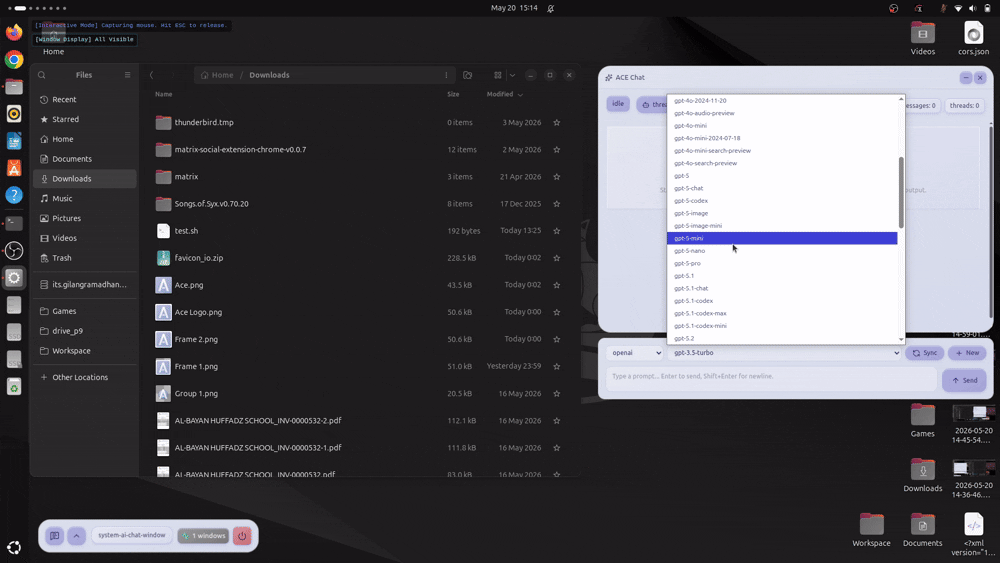Open the Workspace desktop folder
This screenshot has width=1000, height=563.
(871, 530)
